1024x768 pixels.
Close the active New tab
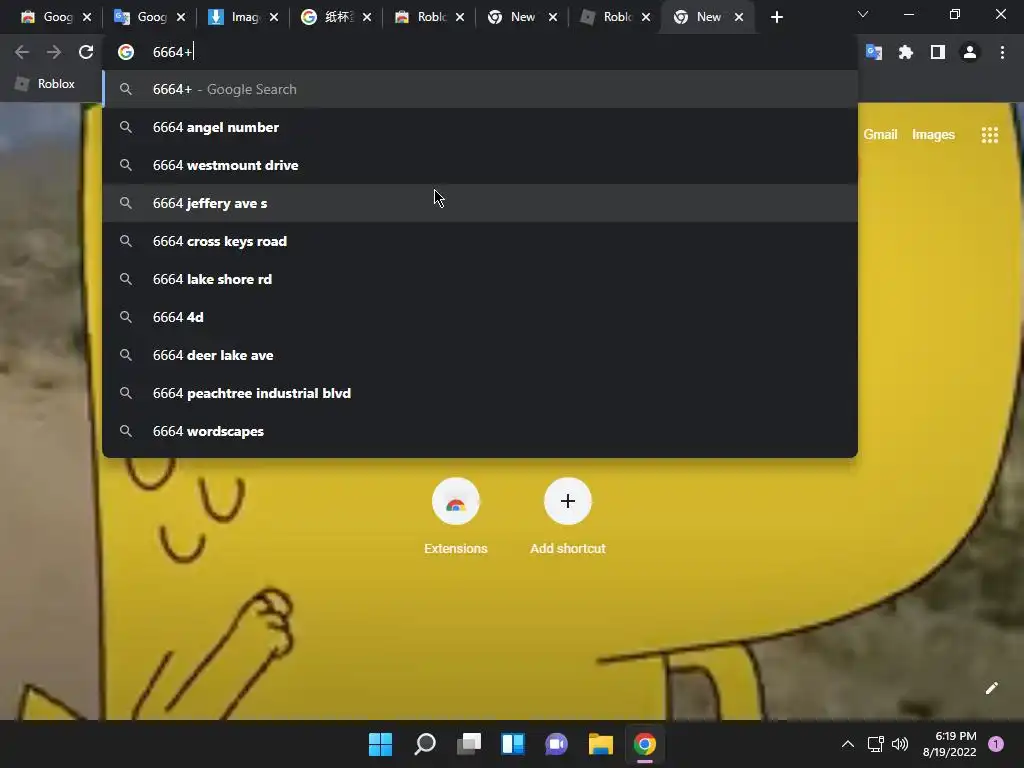(739, 17)
